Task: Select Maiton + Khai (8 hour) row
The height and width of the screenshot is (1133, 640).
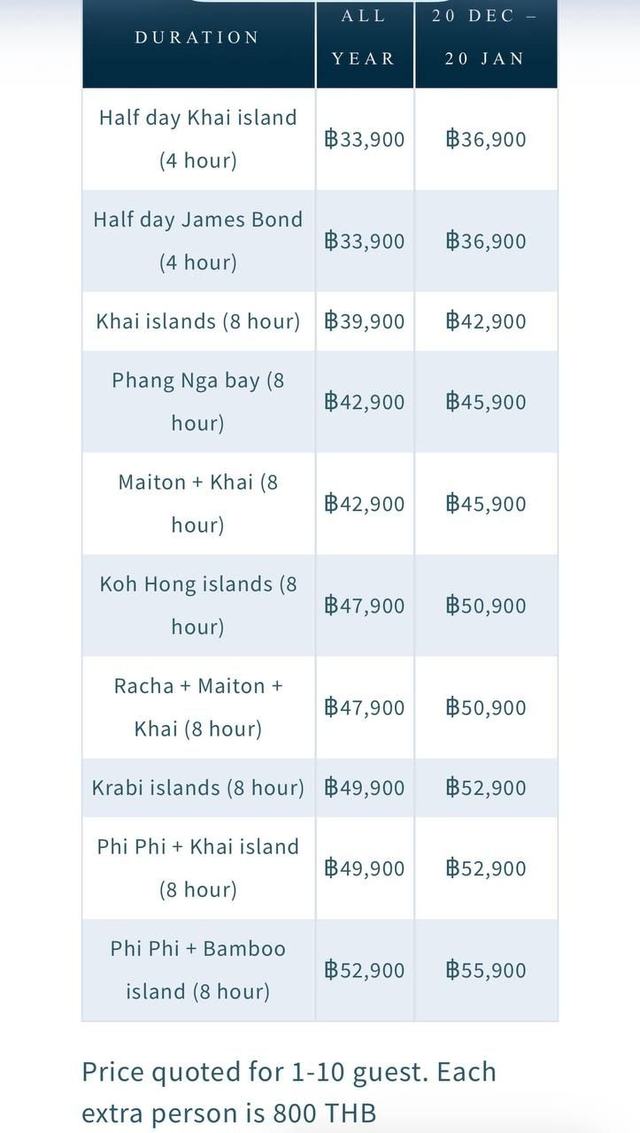Action: 319,504
